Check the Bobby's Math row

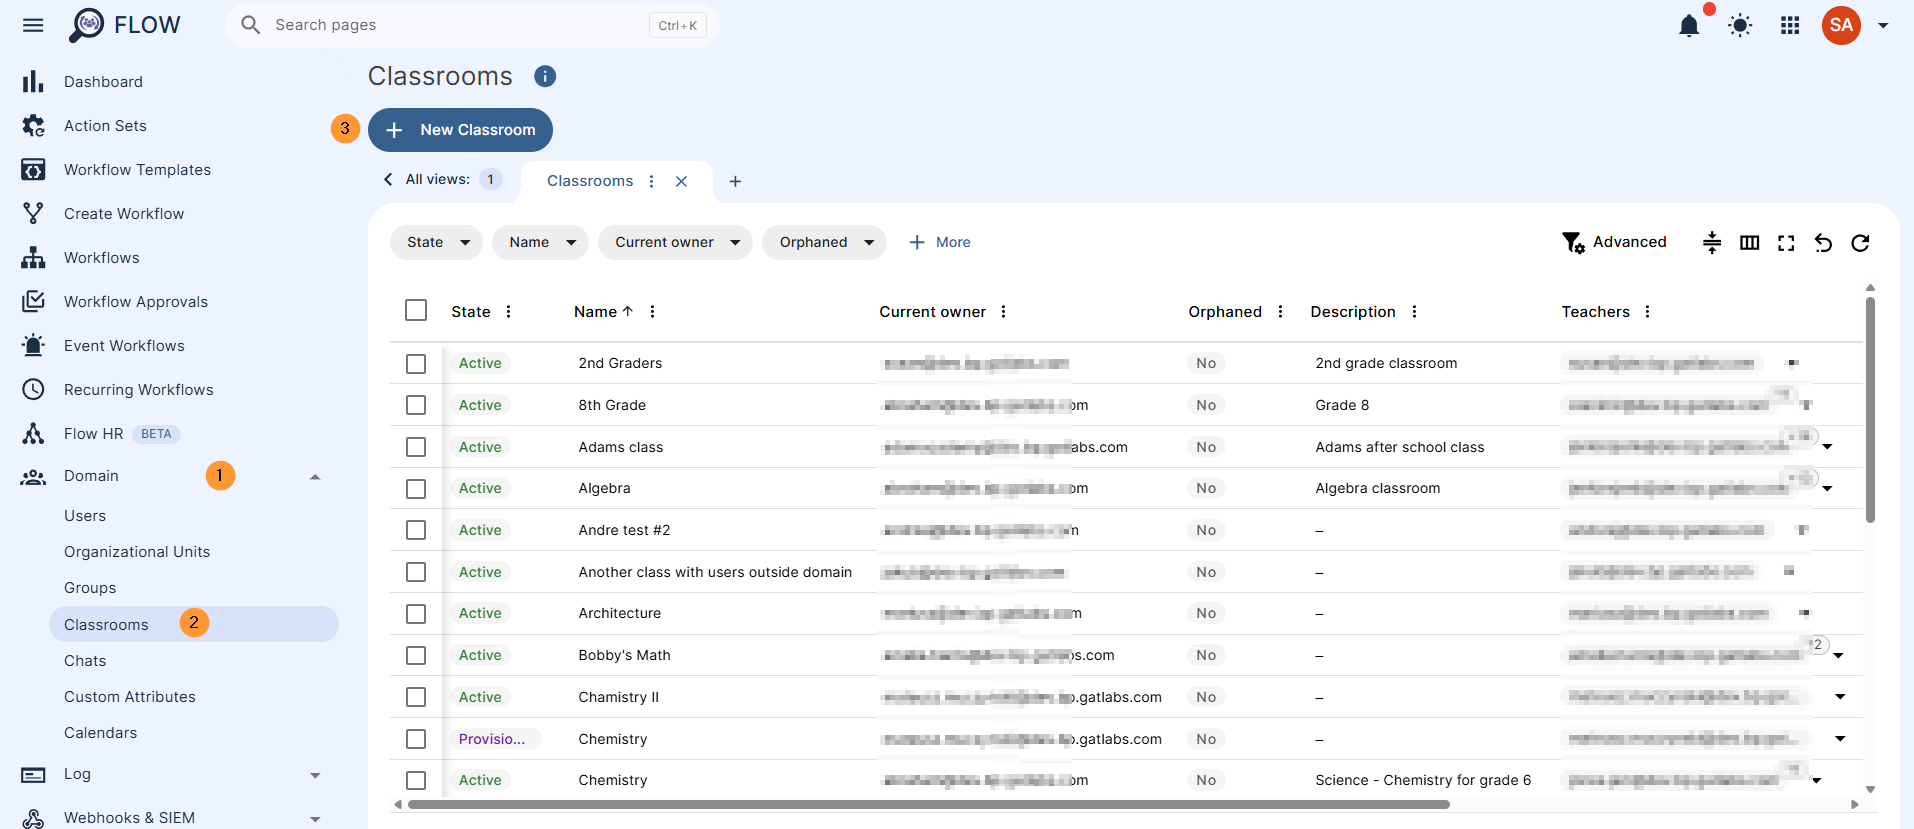click(416, 655)
